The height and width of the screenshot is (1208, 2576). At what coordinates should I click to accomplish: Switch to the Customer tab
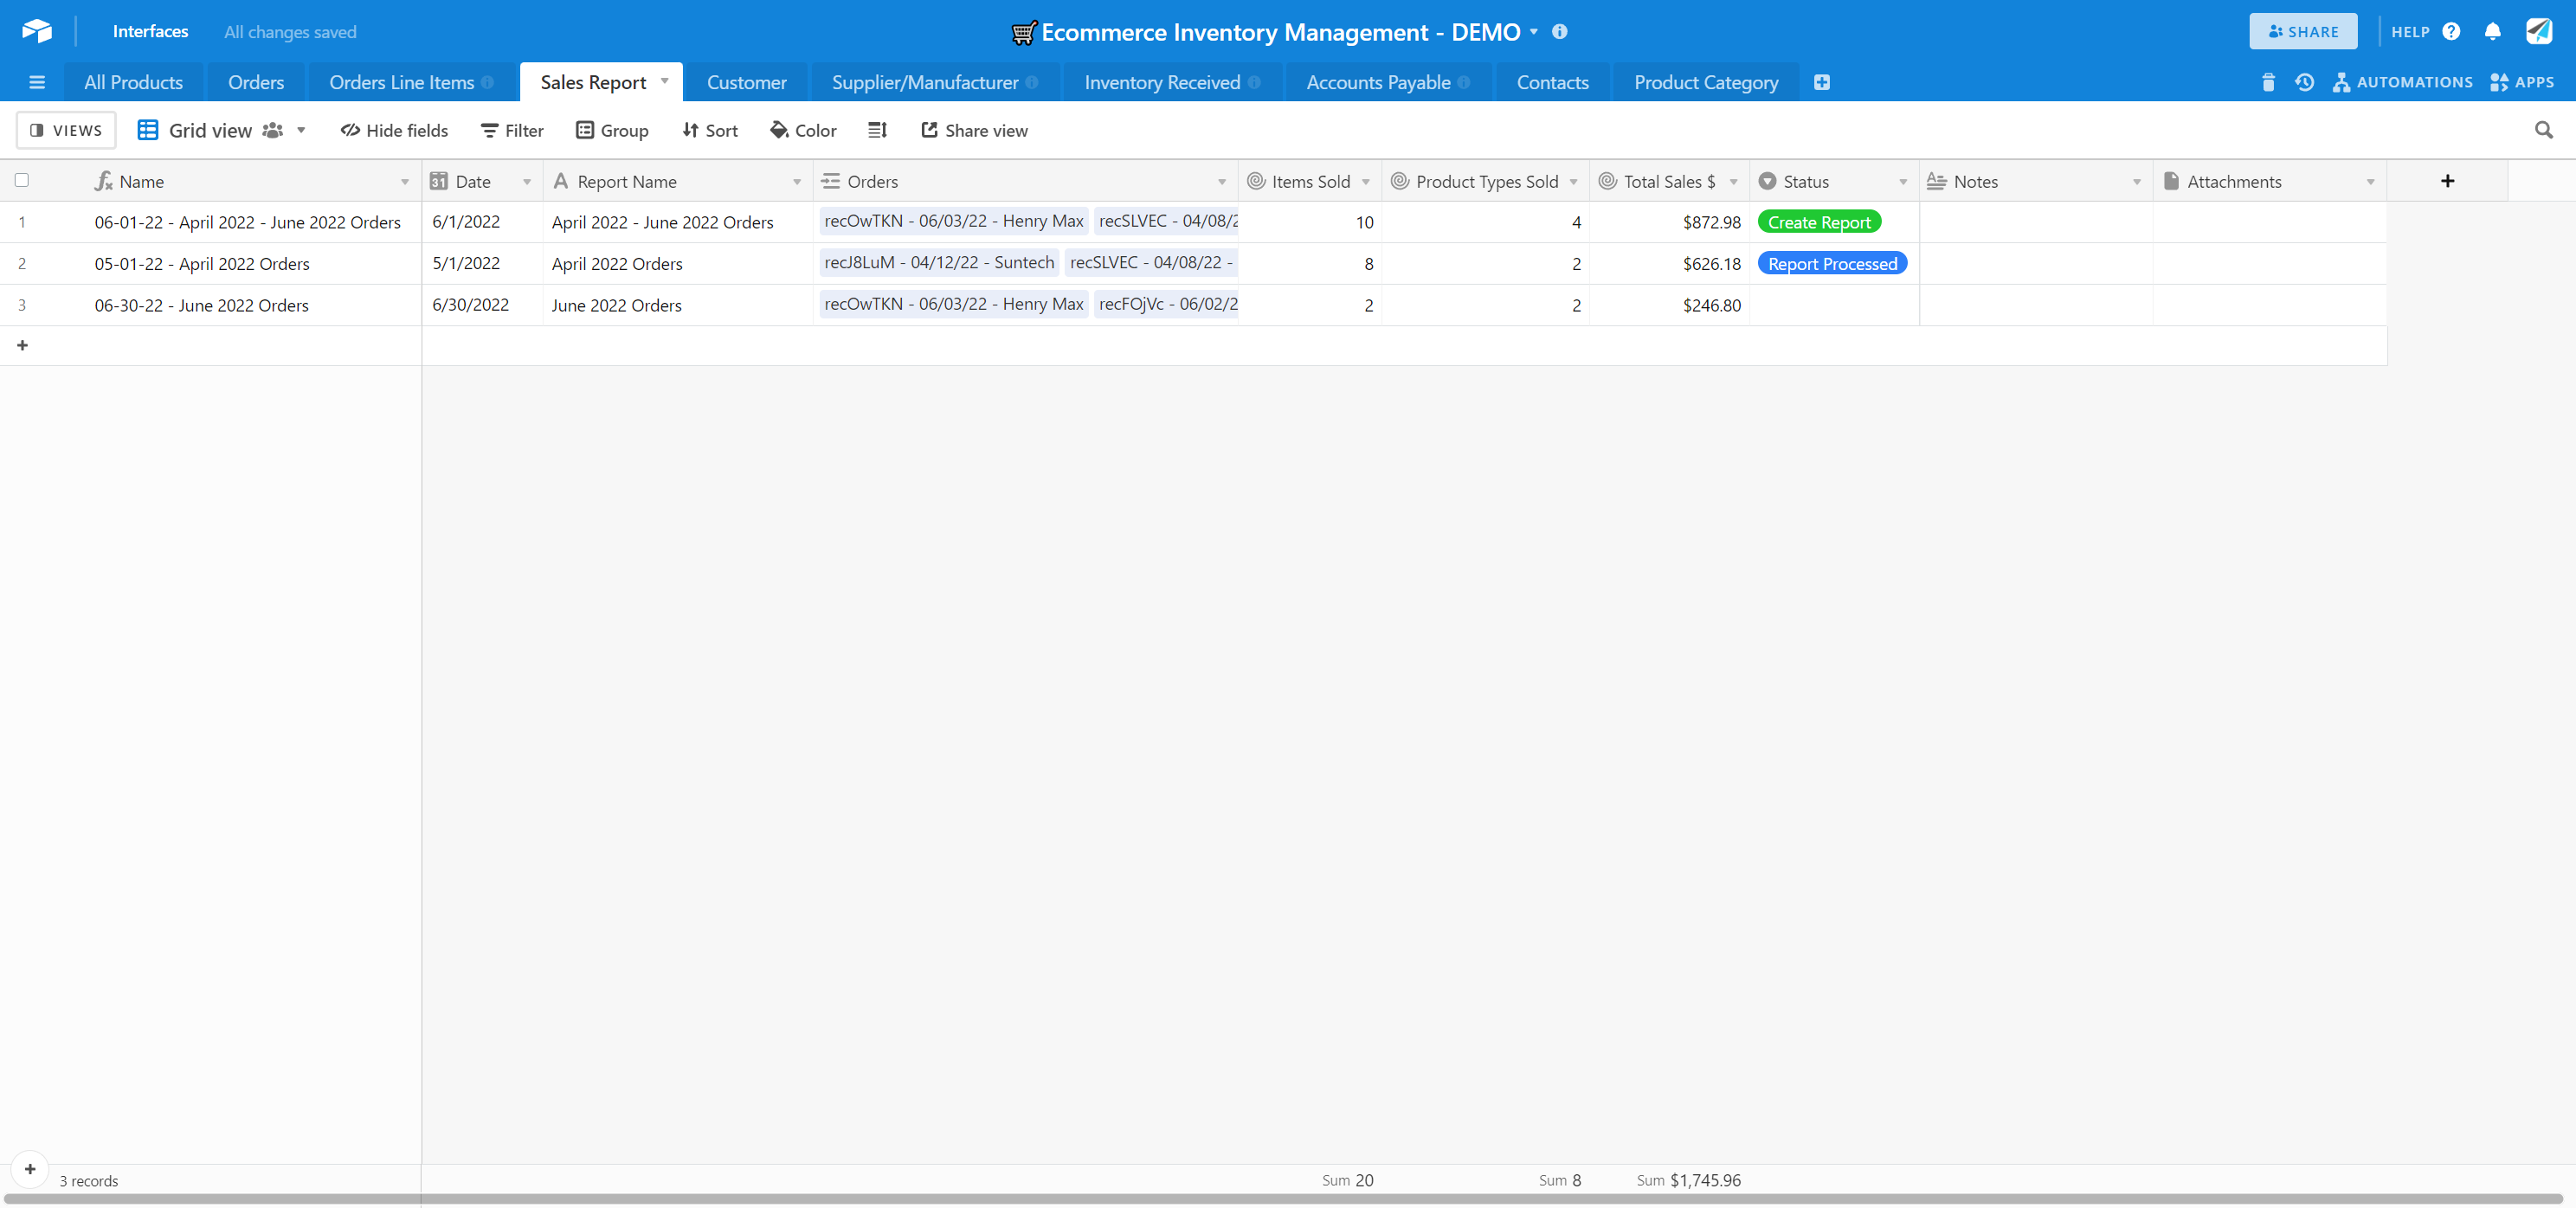(x=746, y=82)
